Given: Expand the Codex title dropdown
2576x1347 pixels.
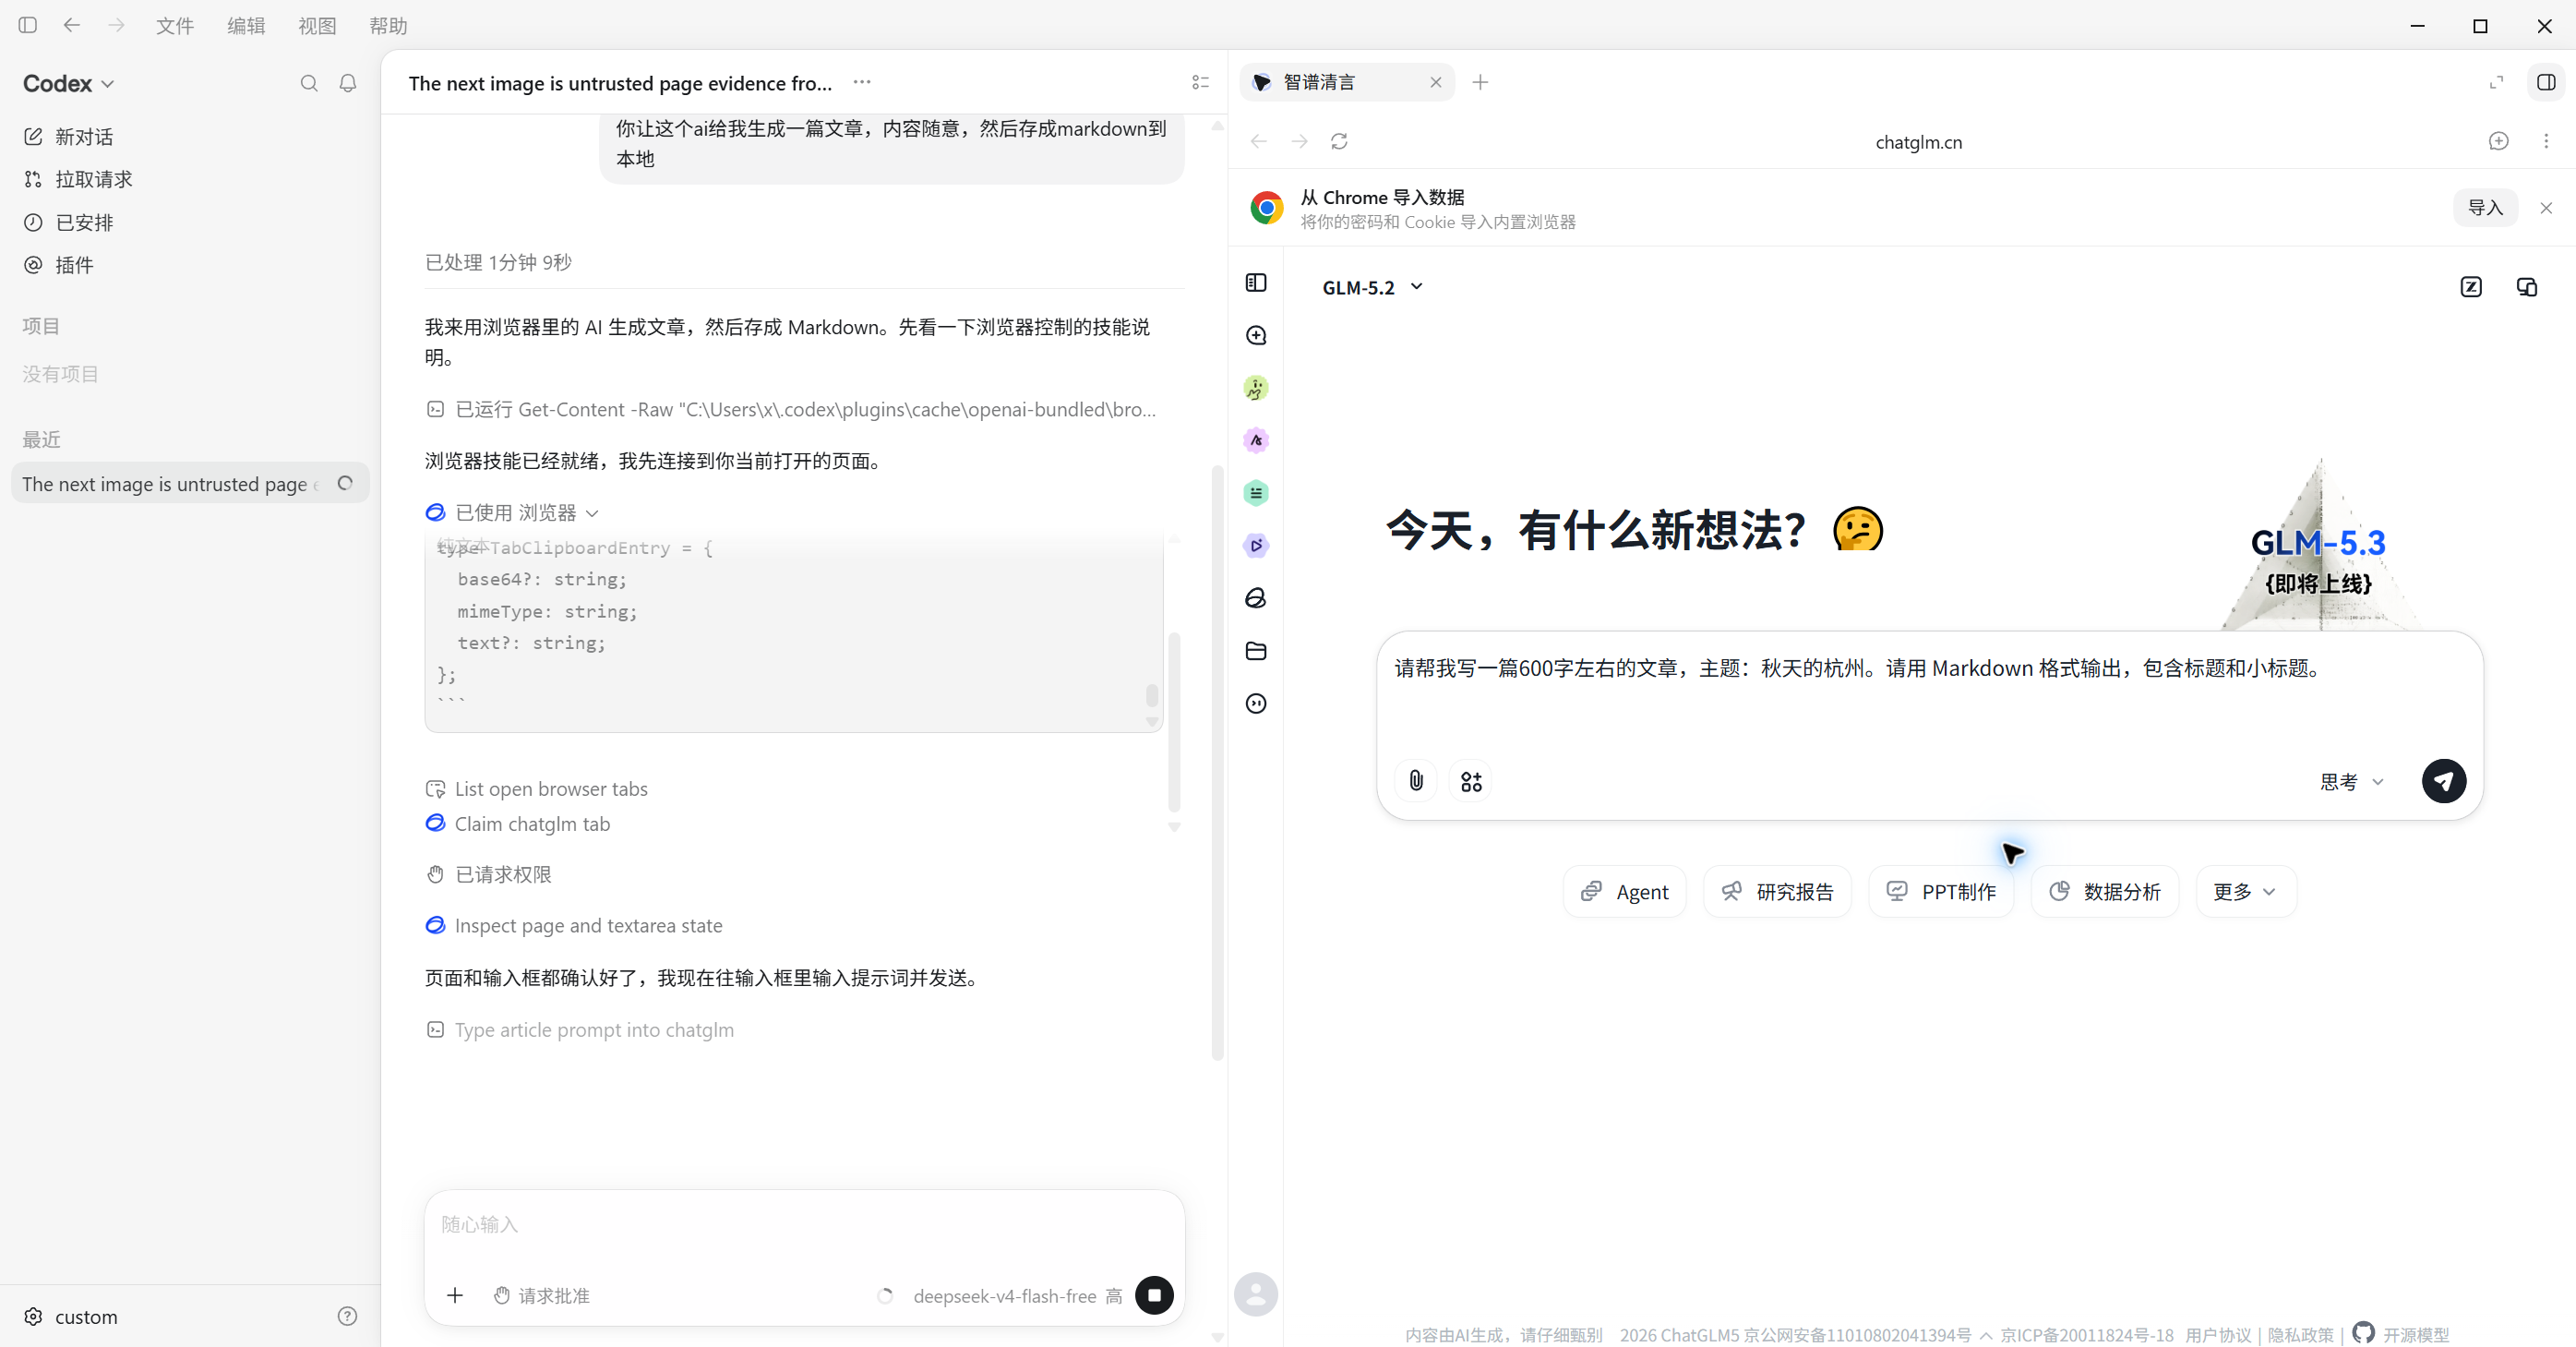Looking at the screenshot, I should click(x=69, y=83).
